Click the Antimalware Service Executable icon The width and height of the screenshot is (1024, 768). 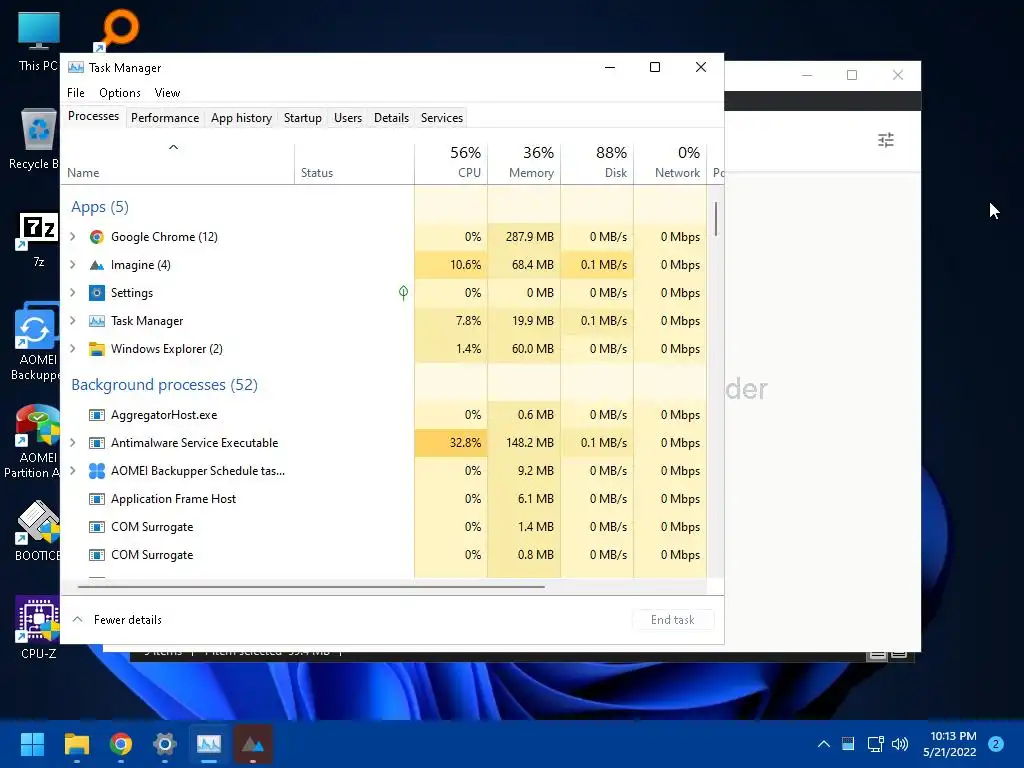[x=97, y=443]
